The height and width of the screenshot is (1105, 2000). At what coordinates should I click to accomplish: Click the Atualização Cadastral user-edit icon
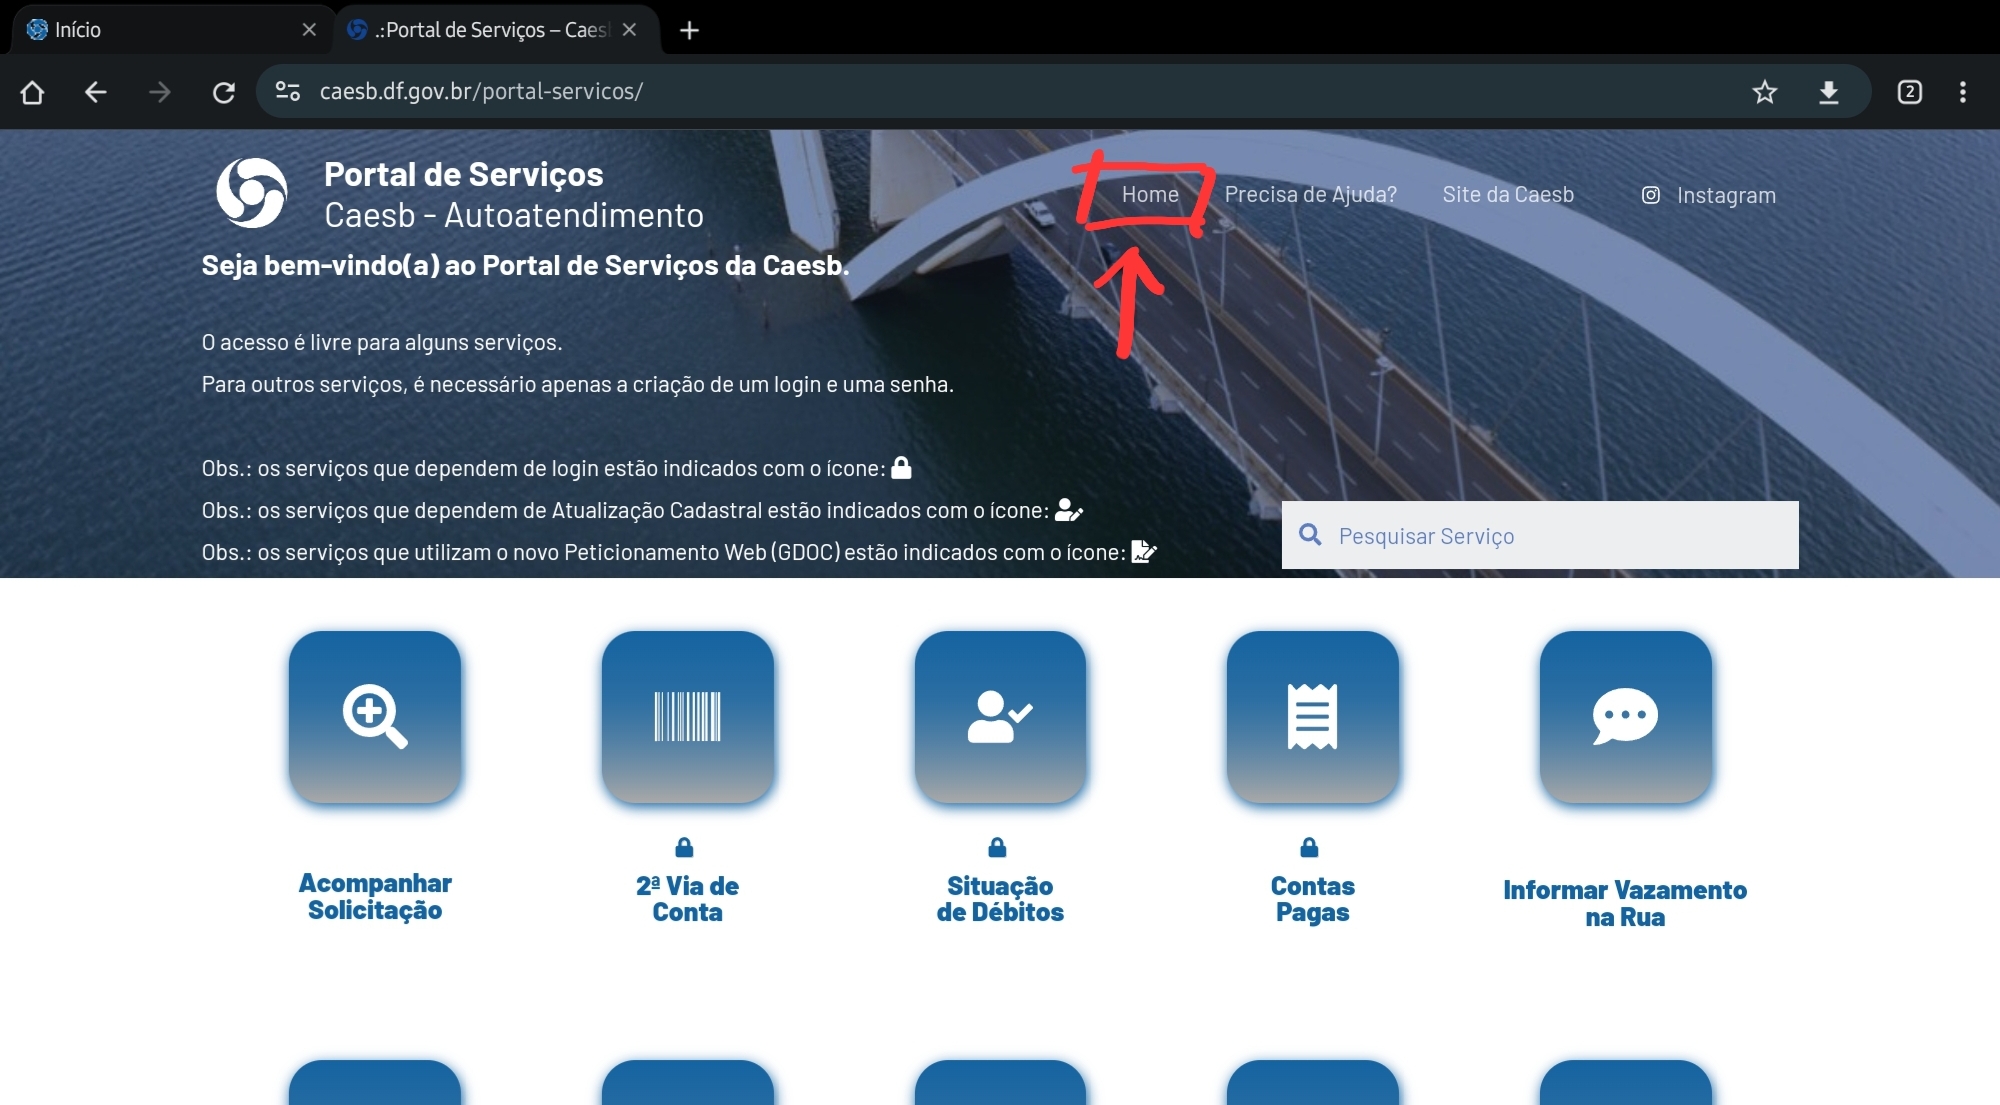tap(1069, 510)
